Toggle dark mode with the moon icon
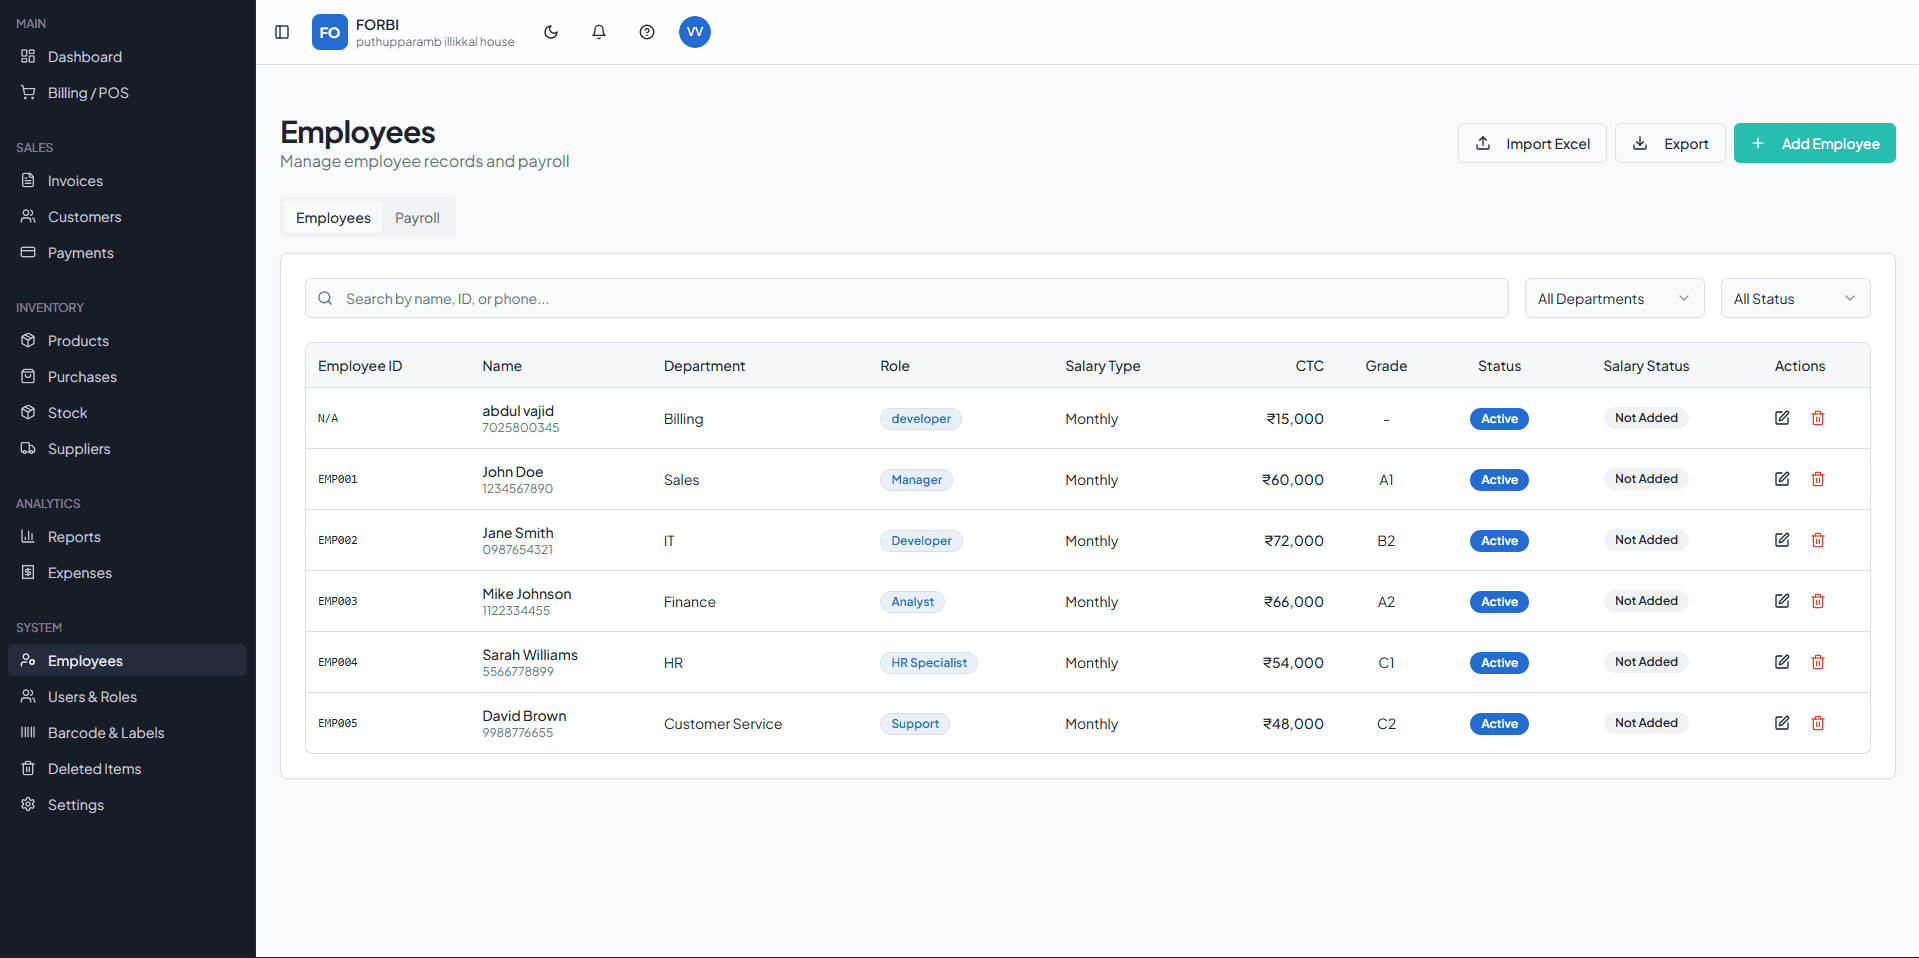This screenshot has width=1919, height=958. click(x=551, y=32)
